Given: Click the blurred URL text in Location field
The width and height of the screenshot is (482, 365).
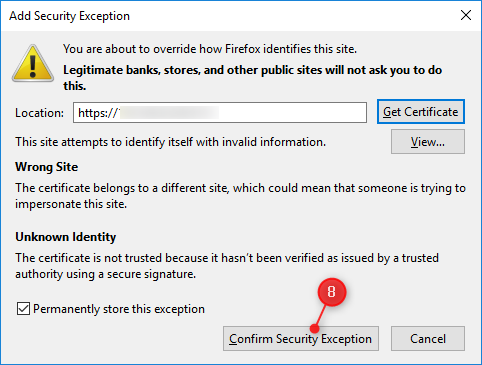Looking at the screenshot, I should click(169, 113).
